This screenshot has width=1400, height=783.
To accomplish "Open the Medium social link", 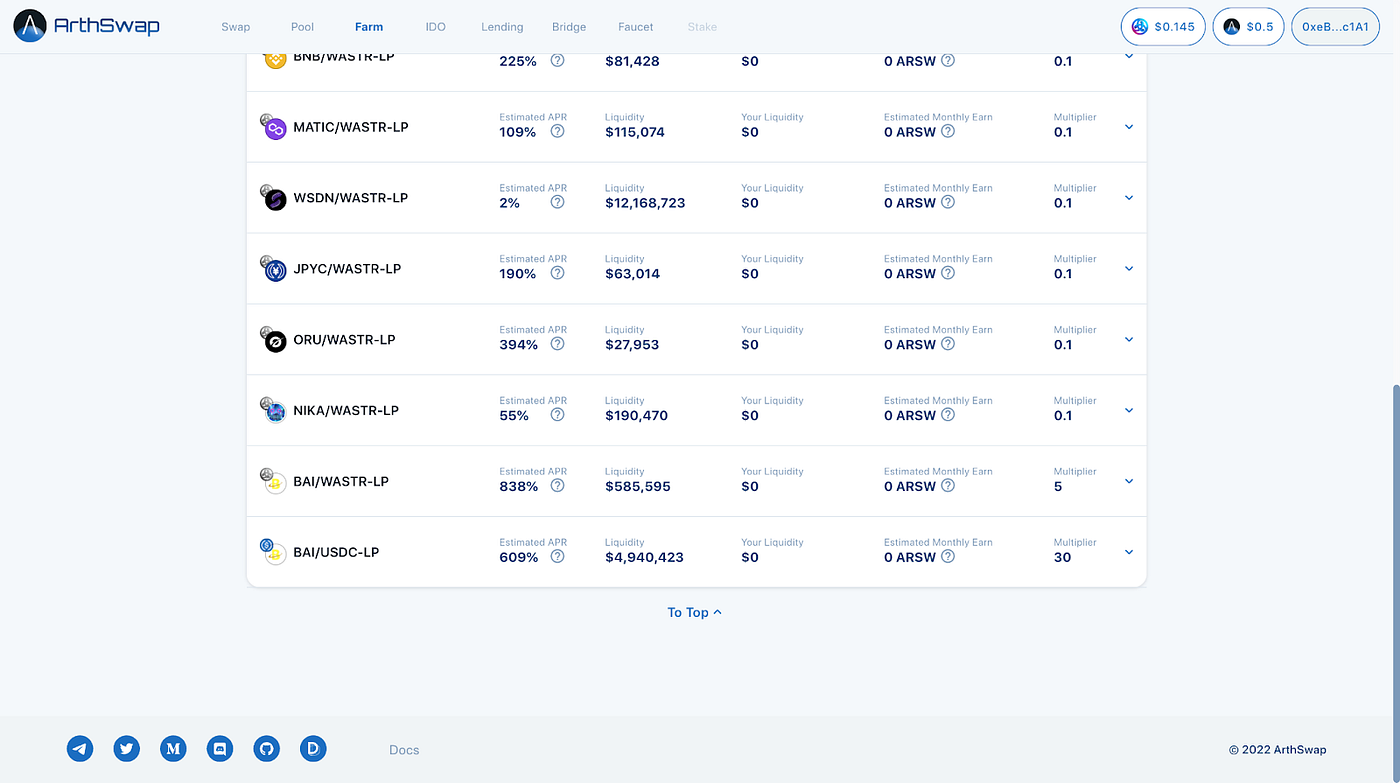I will coord(173,748).
